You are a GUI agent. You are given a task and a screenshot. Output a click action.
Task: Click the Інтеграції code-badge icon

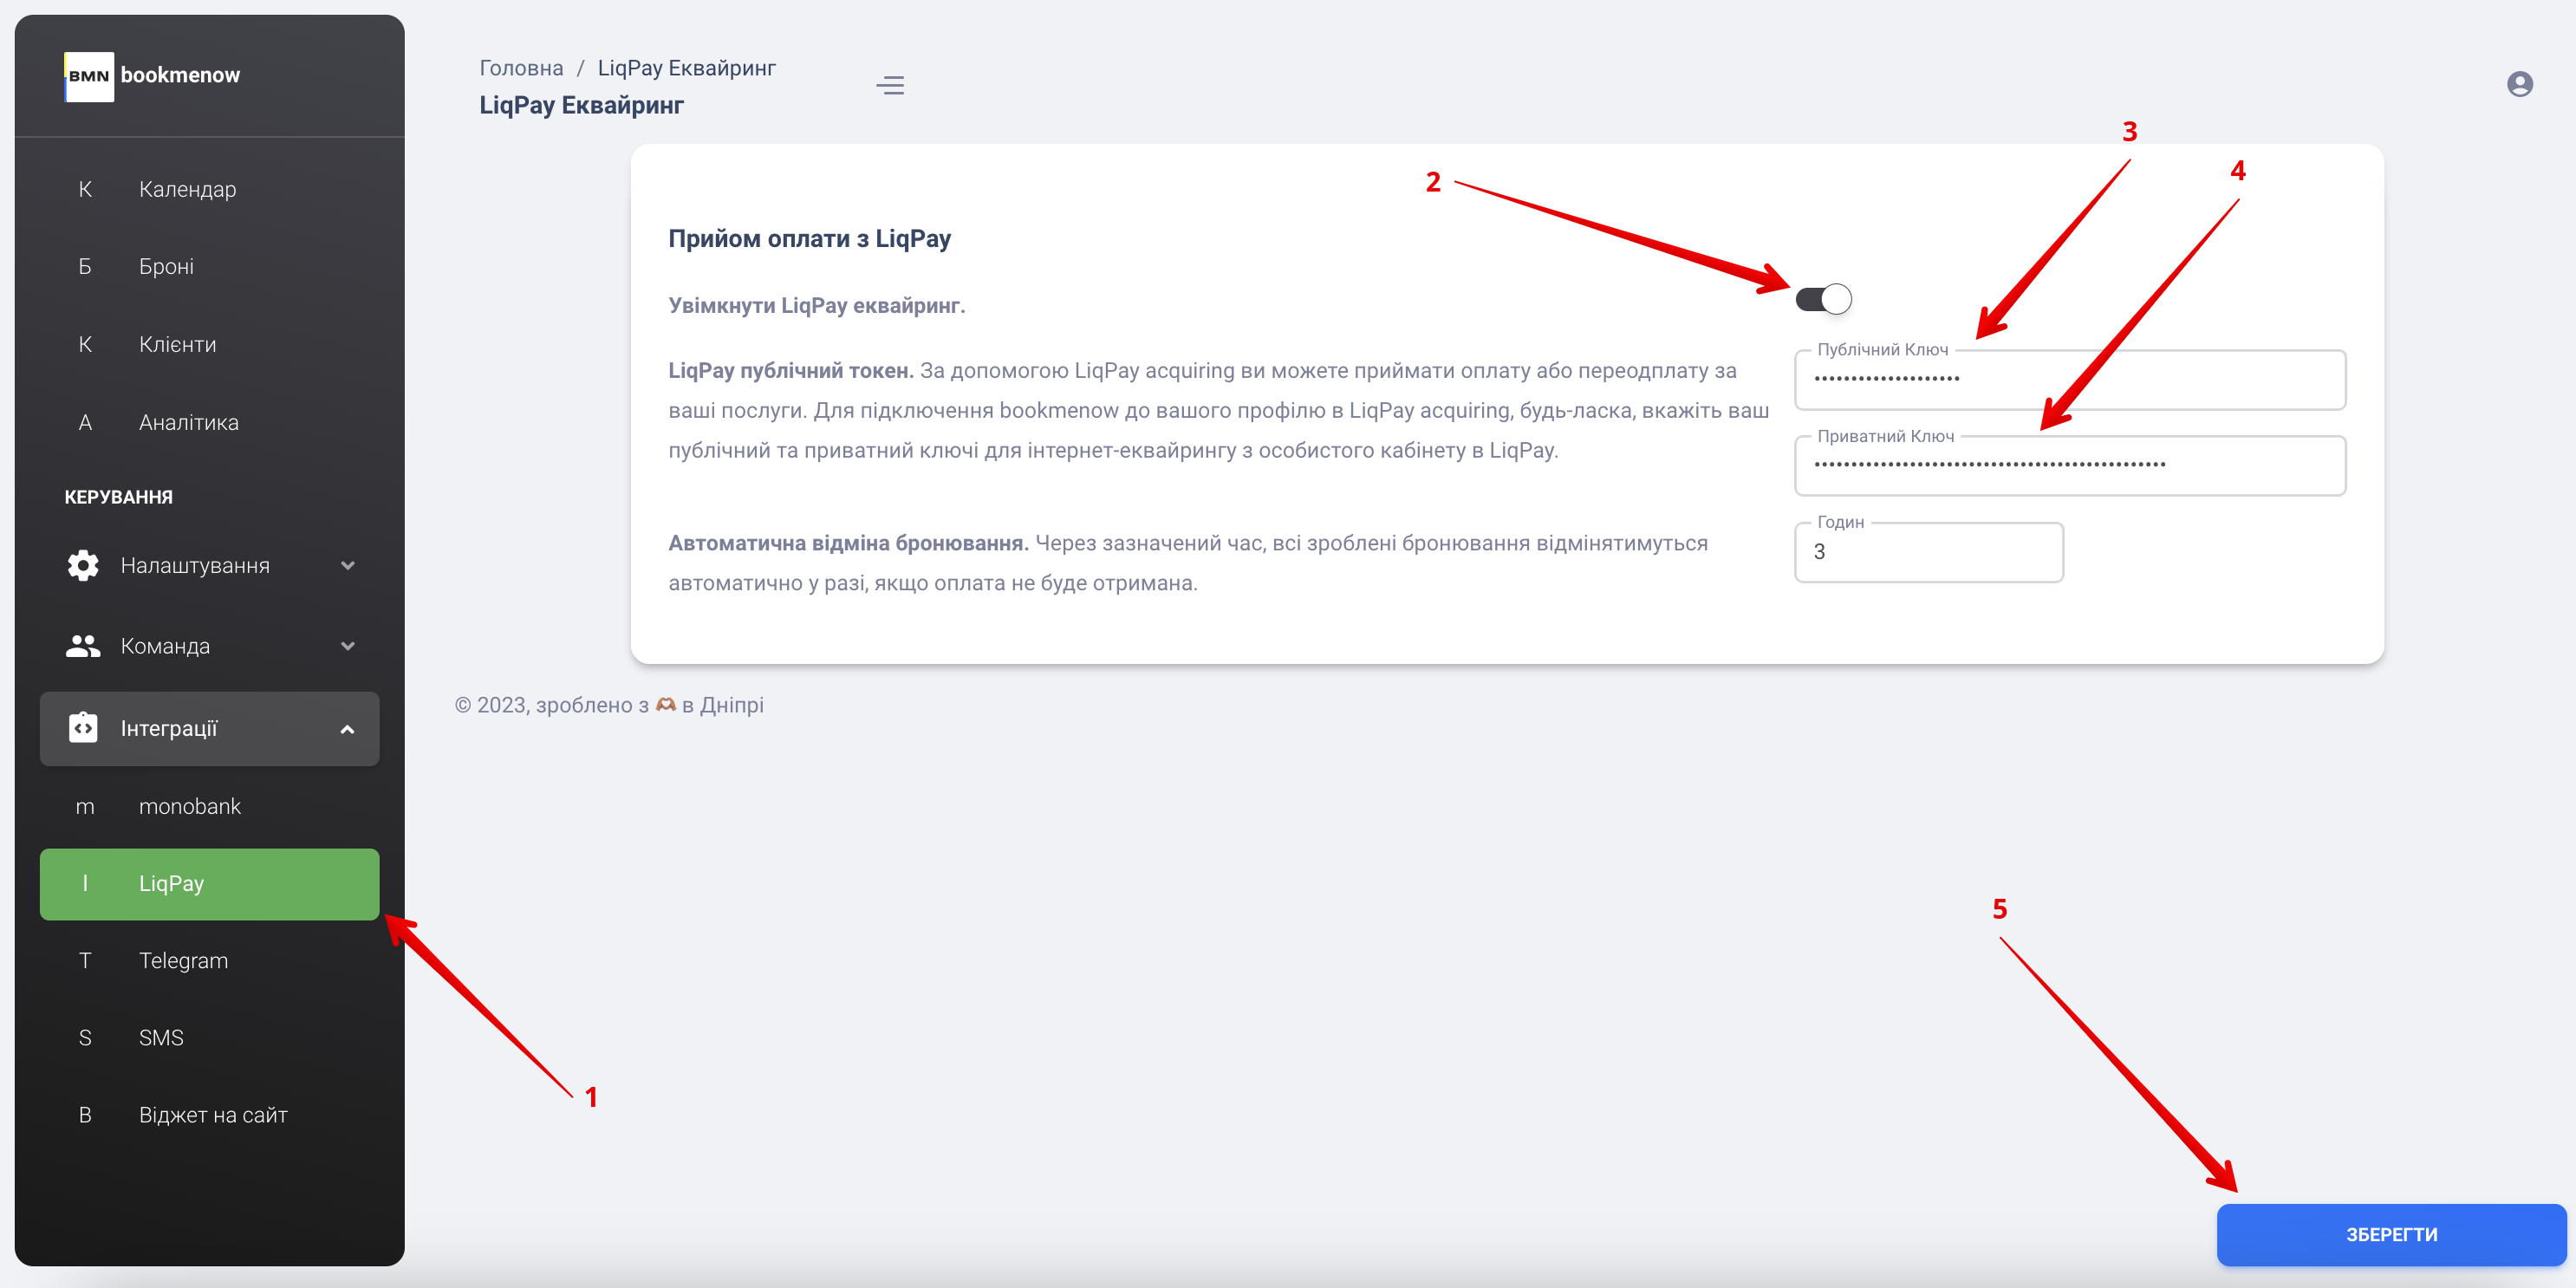point(83,728)
